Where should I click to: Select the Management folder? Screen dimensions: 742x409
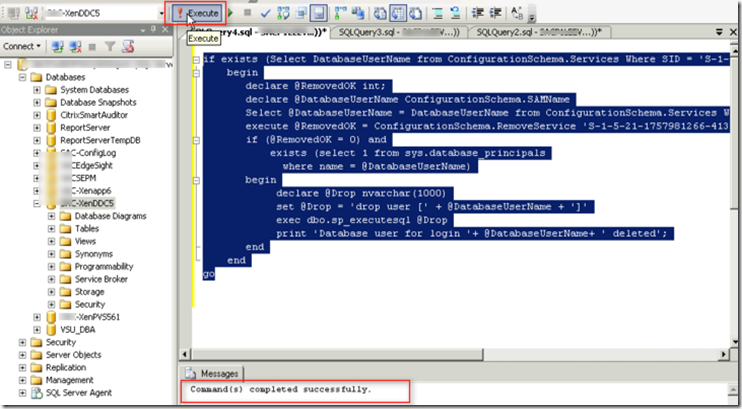tap(70, 380)
